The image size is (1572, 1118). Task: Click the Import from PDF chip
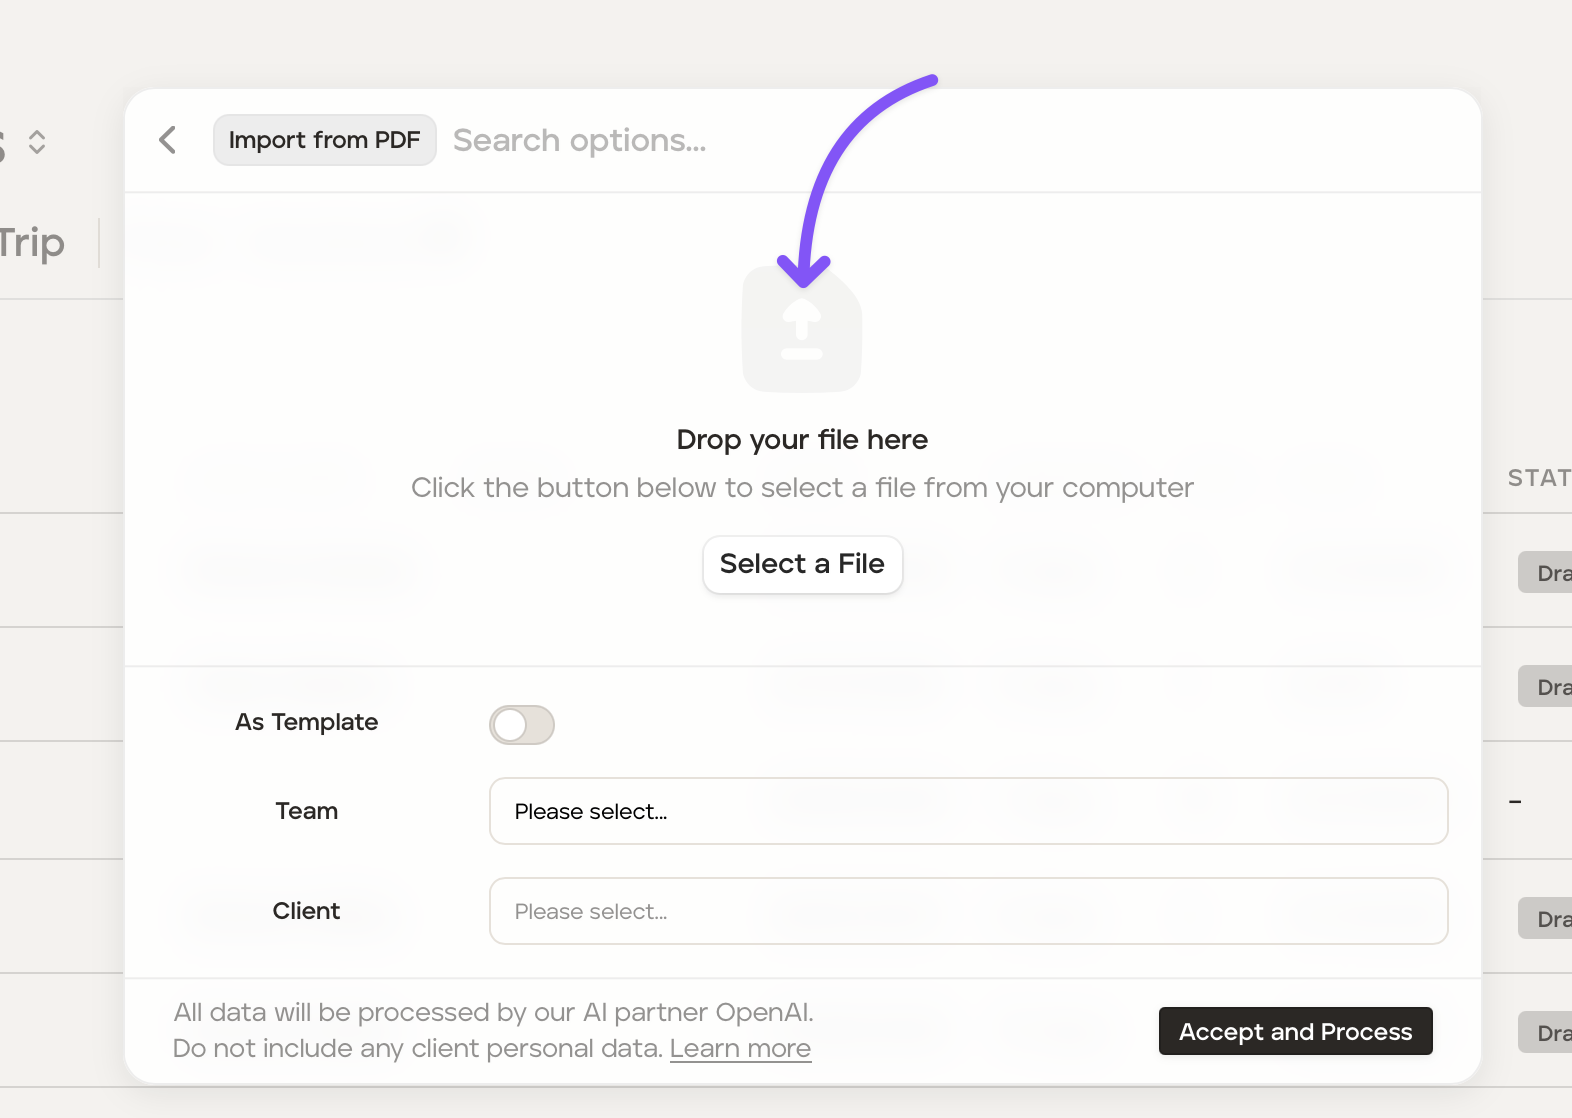[325, 140]
